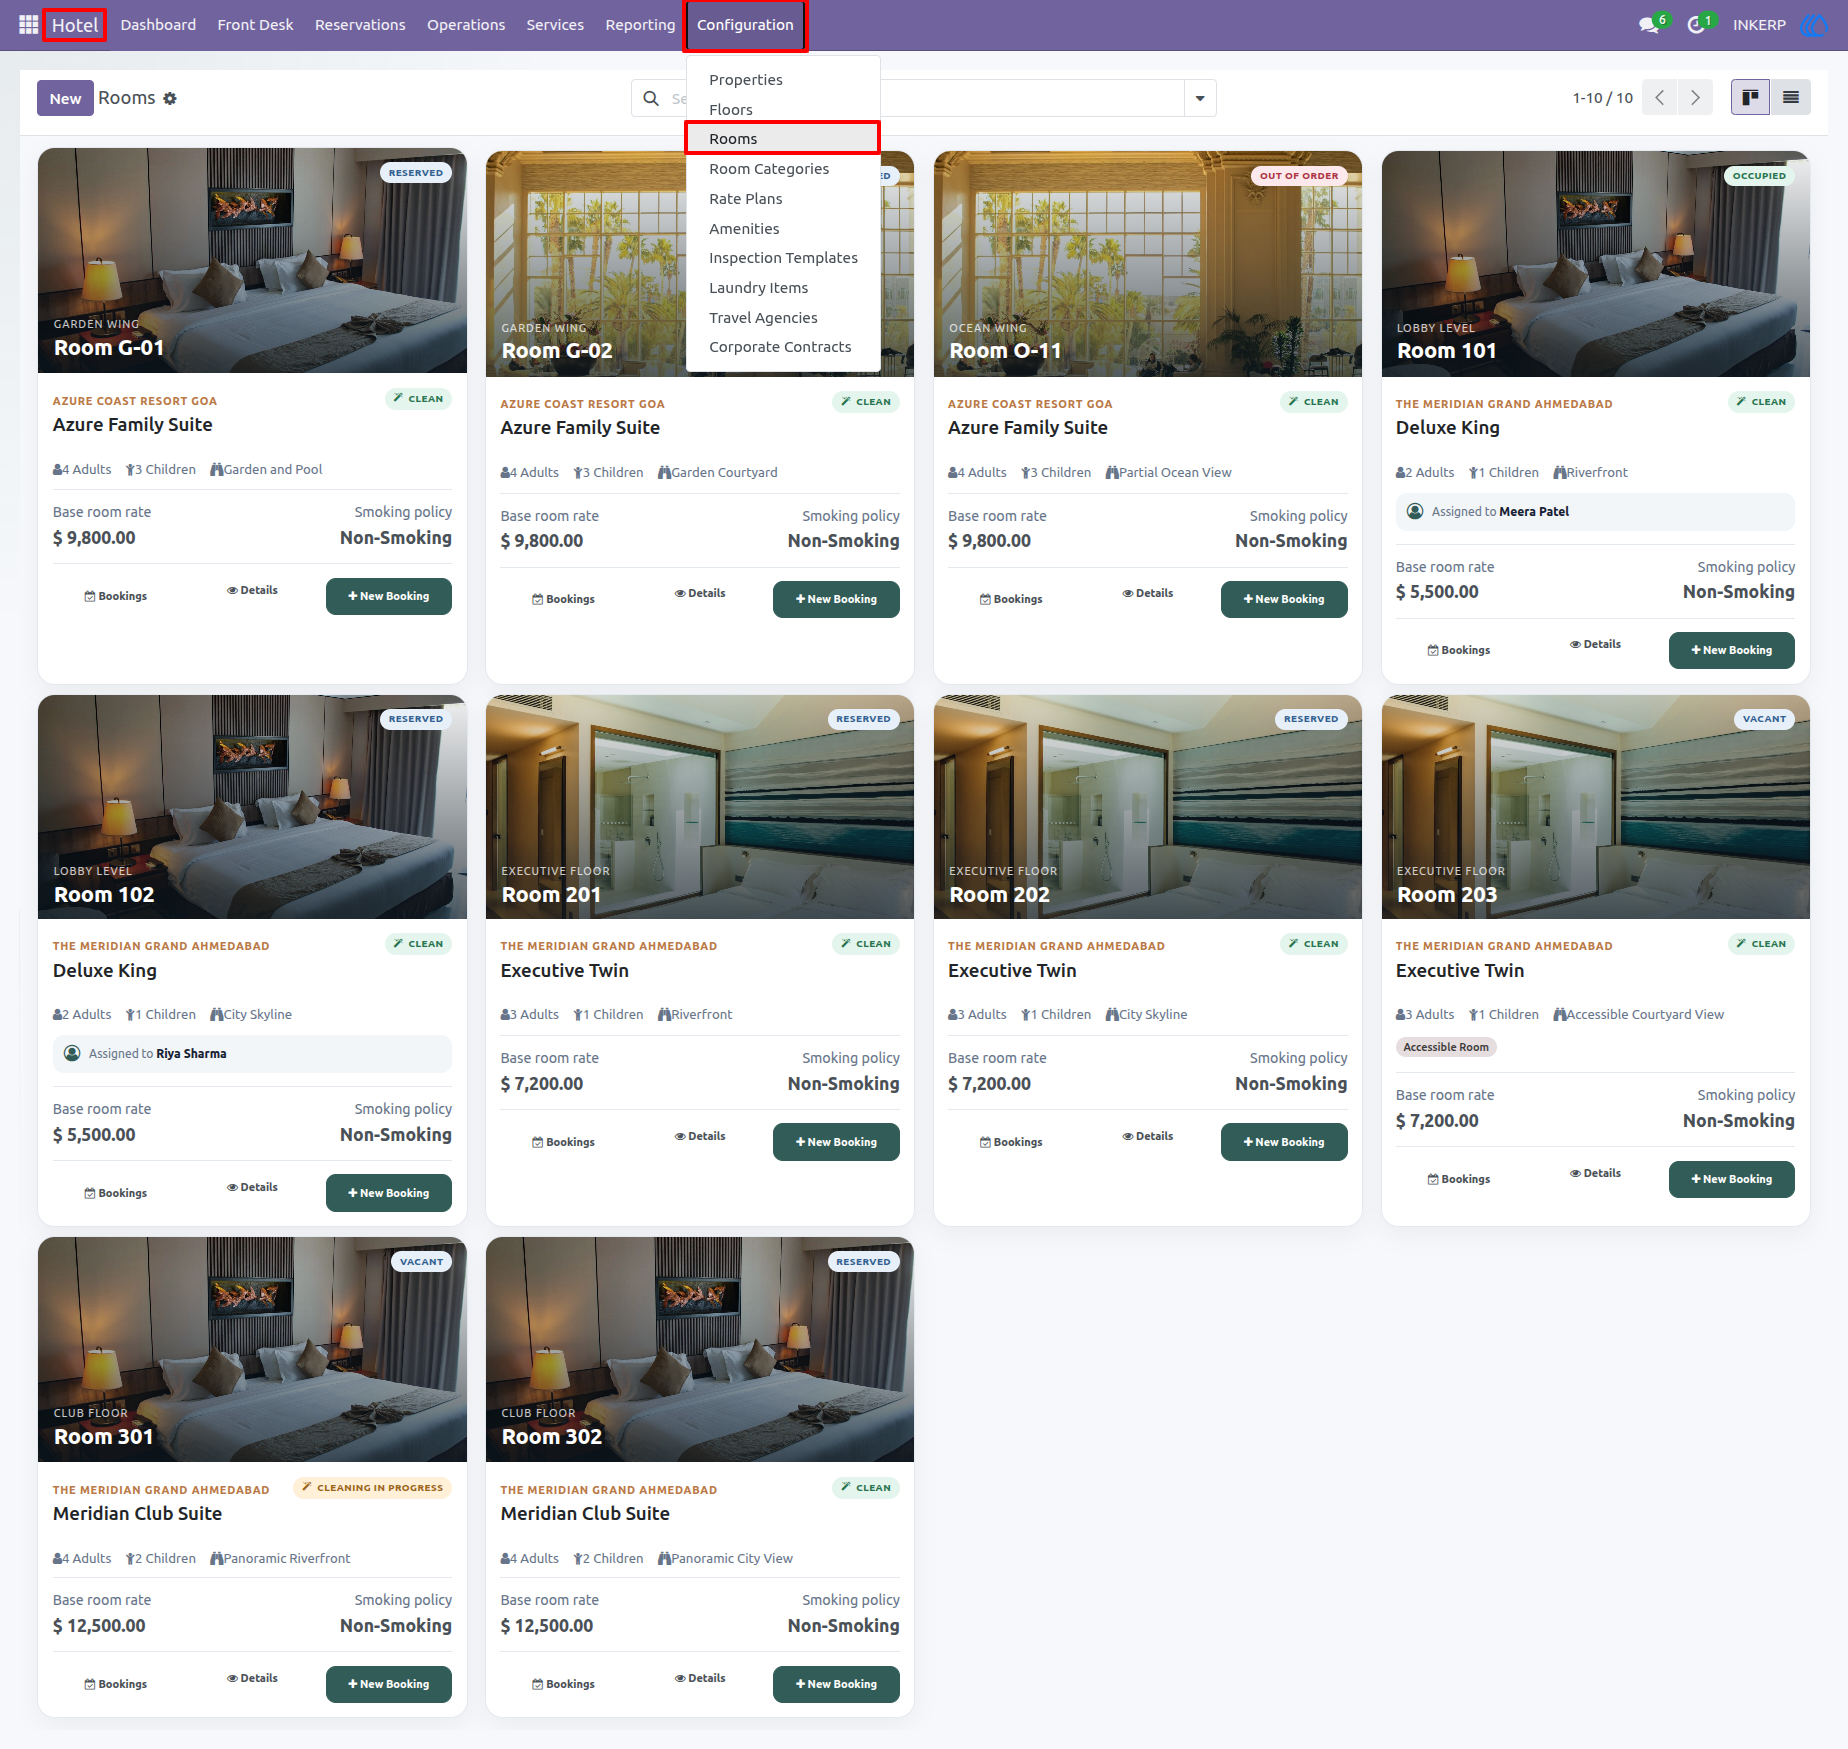Open the activities clock icon

1696,25
